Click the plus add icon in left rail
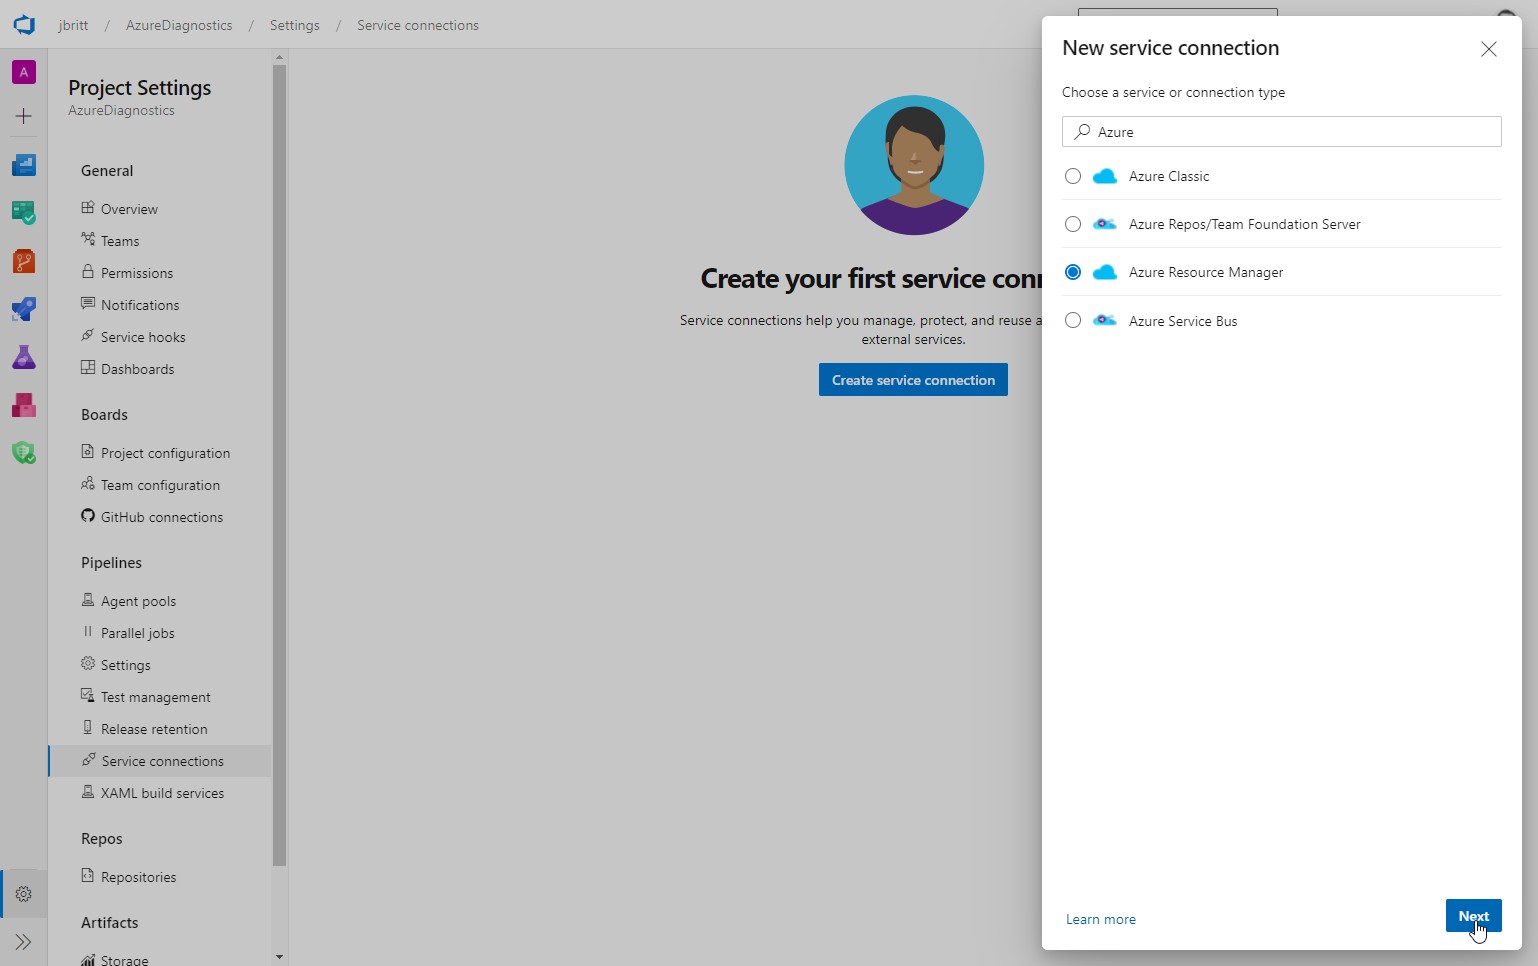1538x966 pixels. (x=24, y=116)
